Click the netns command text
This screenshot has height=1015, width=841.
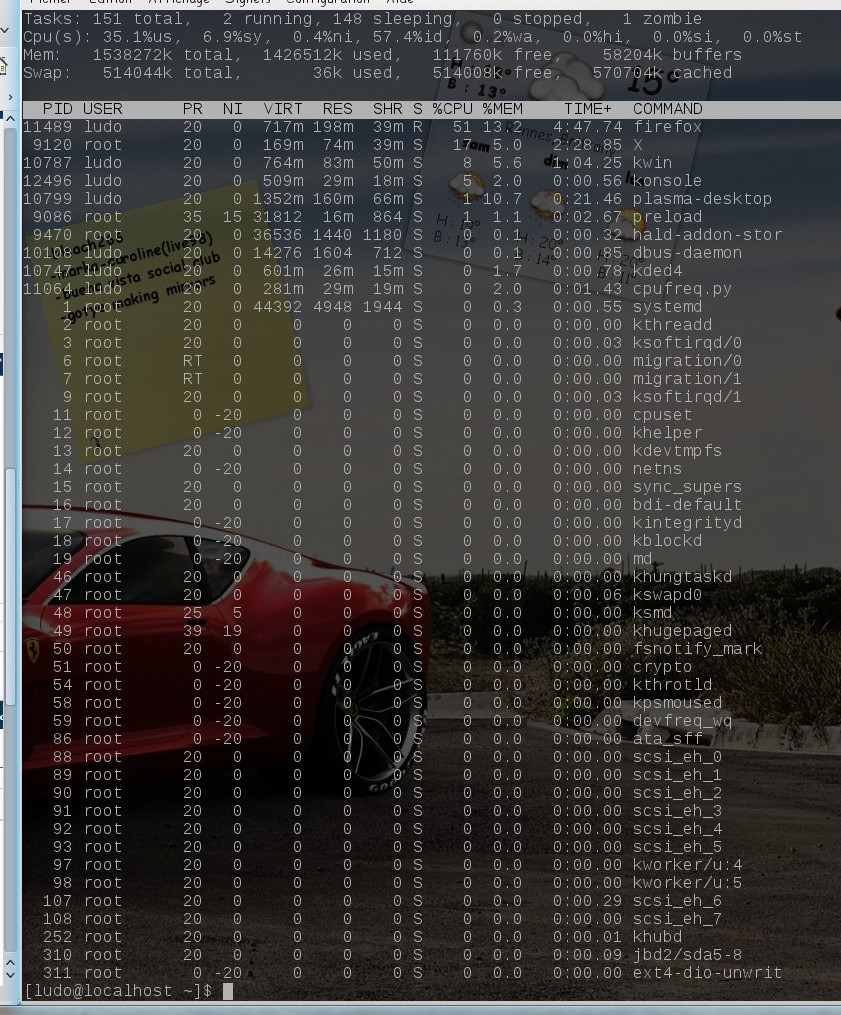tap(658, 469)
